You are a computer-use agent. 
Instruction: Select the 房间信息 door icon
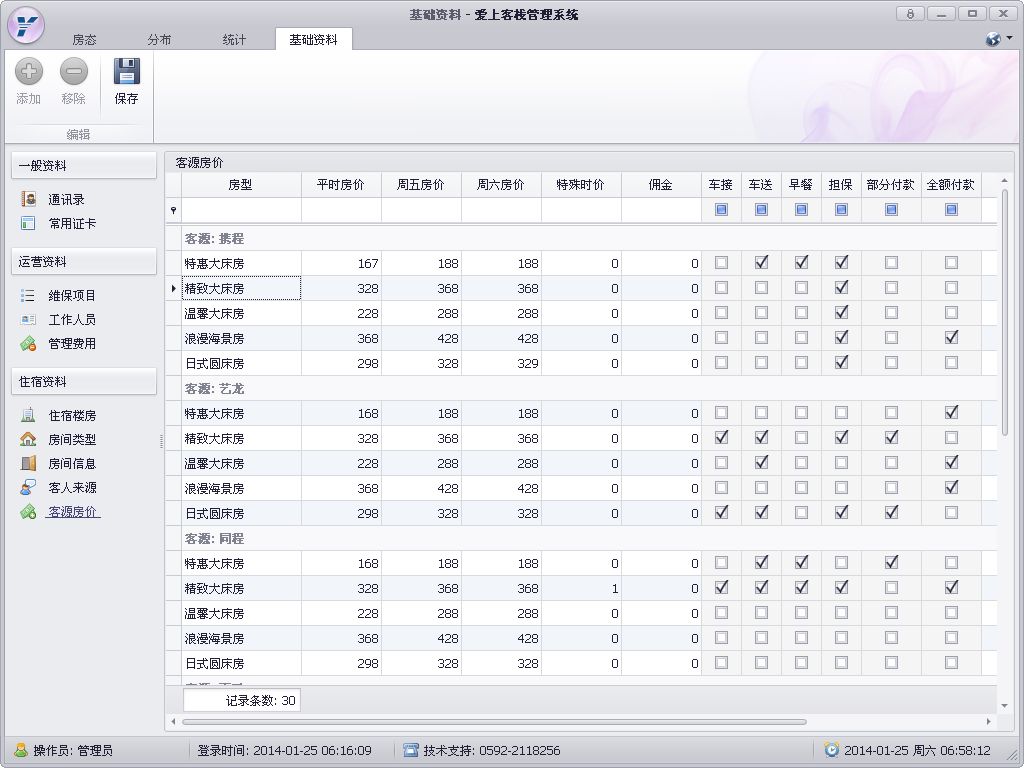coord(28,464)
